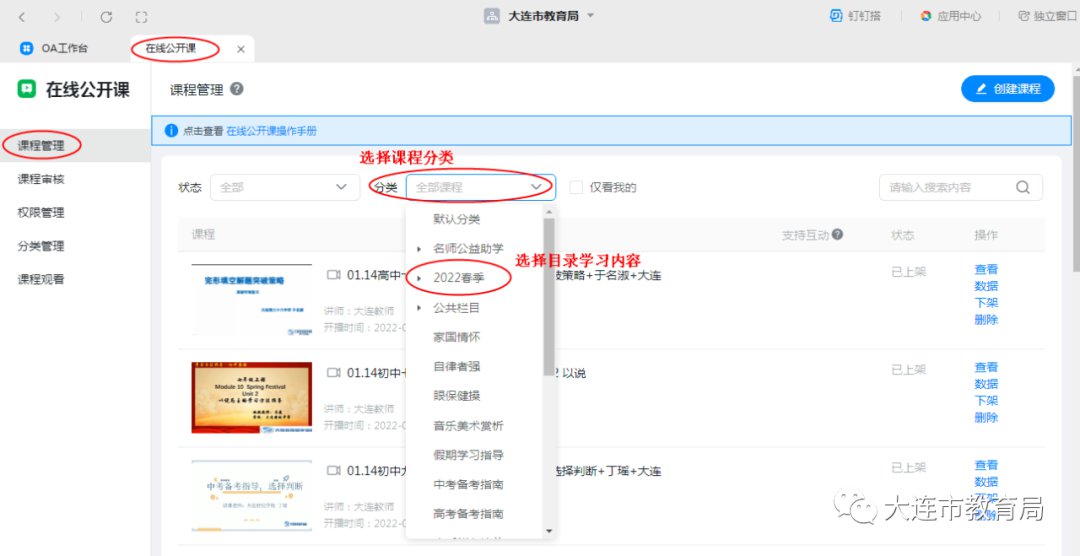Expand the 2022春季 category
1080x556 pixels.
(x=419, y=278)
